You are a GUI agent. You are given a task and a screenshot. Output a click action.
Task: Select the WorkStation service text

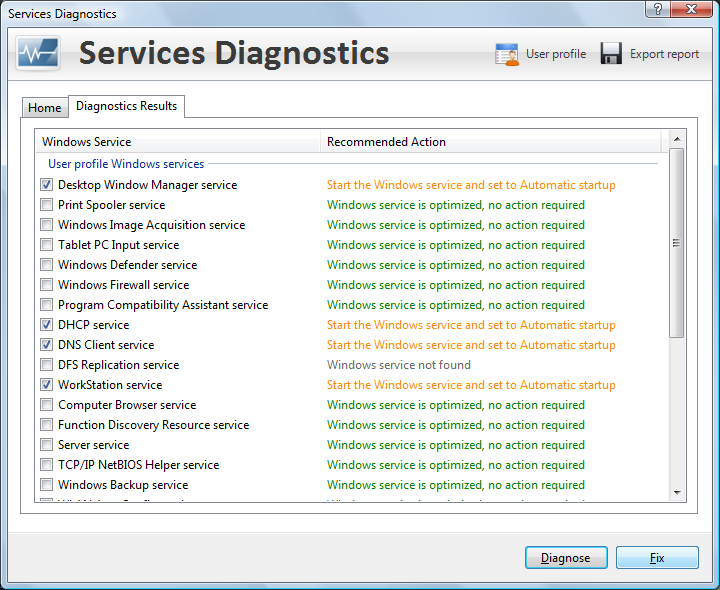point(110,385)
